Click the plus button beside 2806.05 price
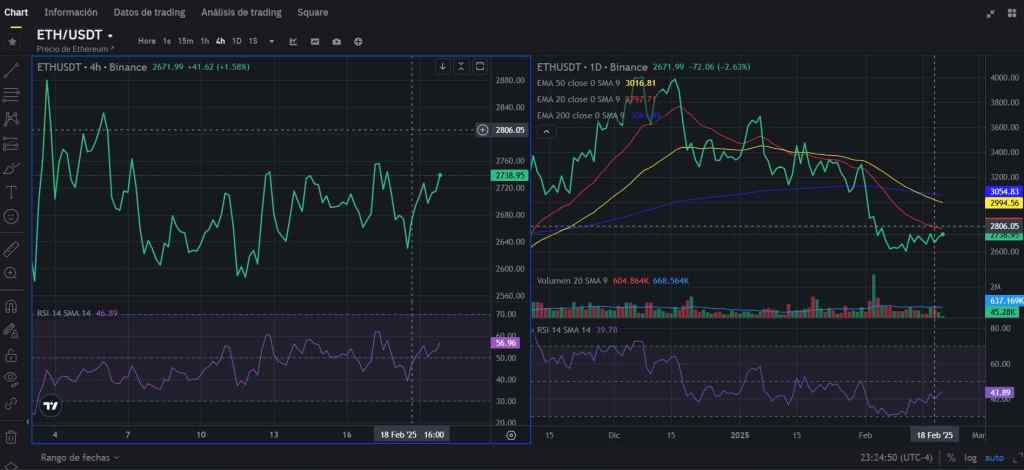 [483, 130]
